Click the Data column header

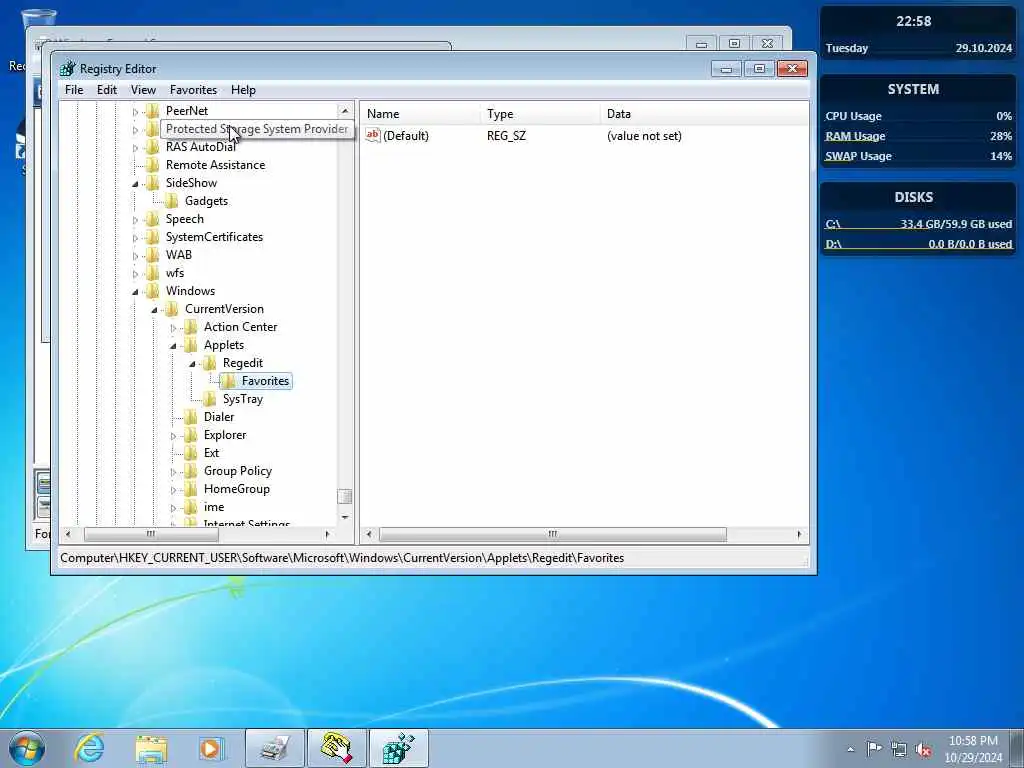coord(704,114)
